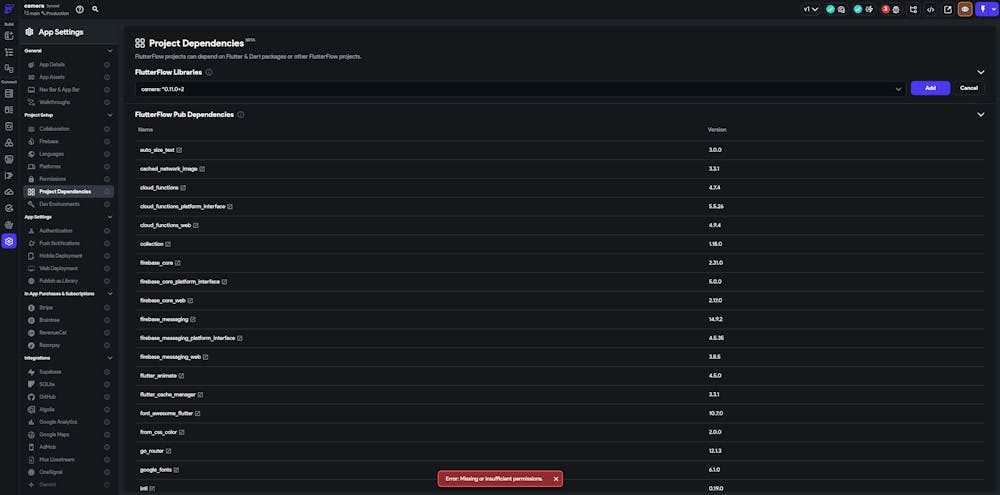Open the collection package external link icon
Screen dimensions: 1000x495
pyautogui.click(x=168, y=244)
